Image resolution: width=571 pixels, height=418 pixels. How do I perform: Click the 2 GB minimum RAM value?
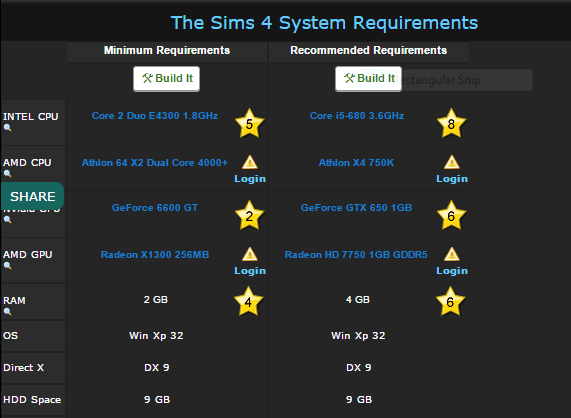[x=156, y=300]
